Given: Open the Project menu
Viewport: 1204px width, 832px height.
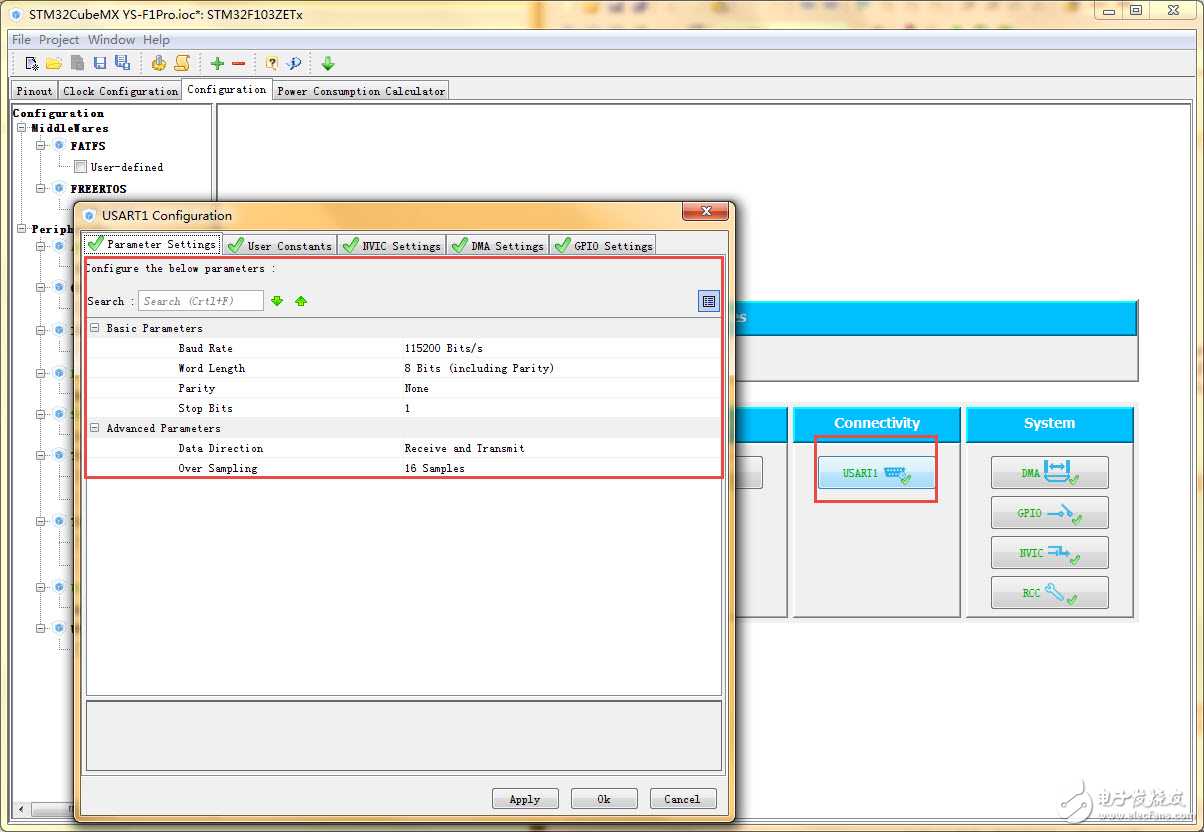Looking at the screenshot, I should (59, 40).
